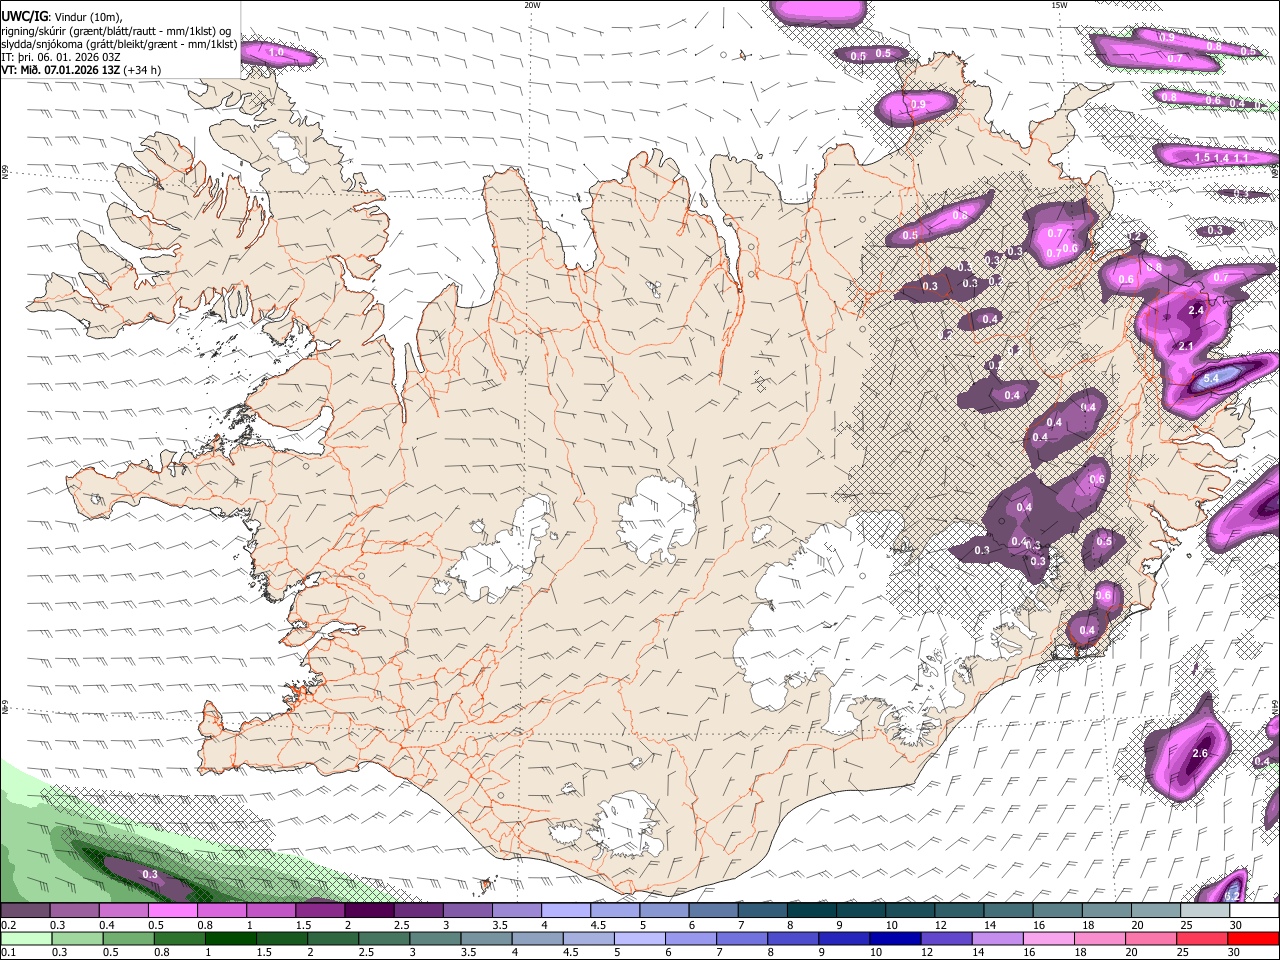
Task: Click the UWC/IG Vindur (10m) title text
Action: [62, 17]
